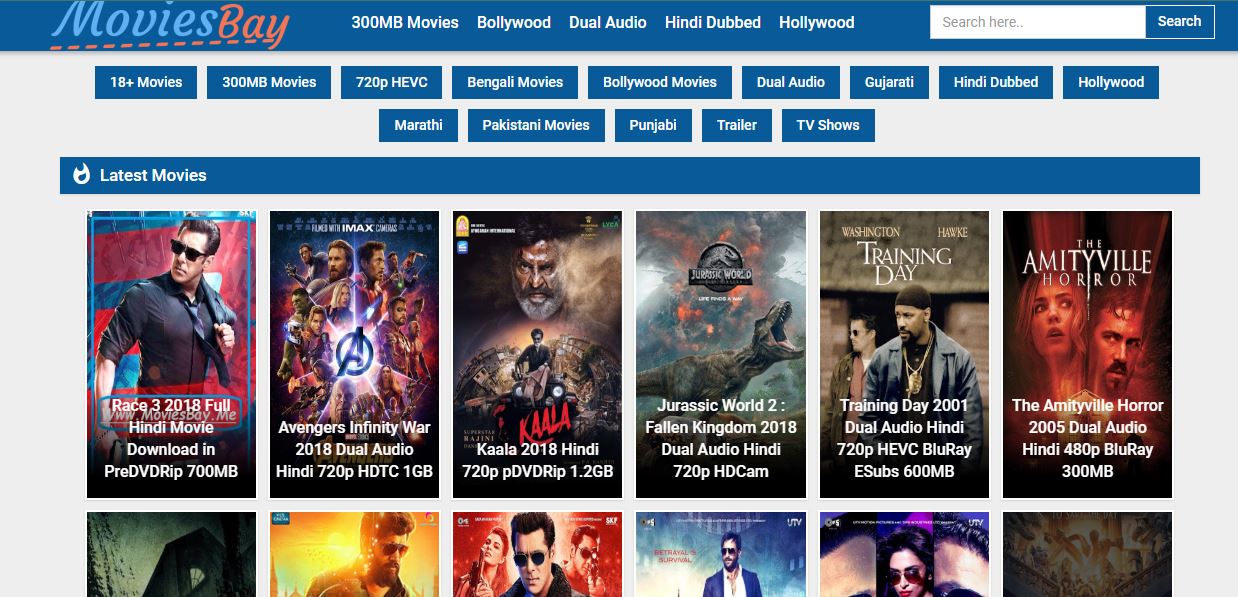Click the flame icon beside Latest Movies
This screenshot has width=1238, height=597.
tap(82, 175)
